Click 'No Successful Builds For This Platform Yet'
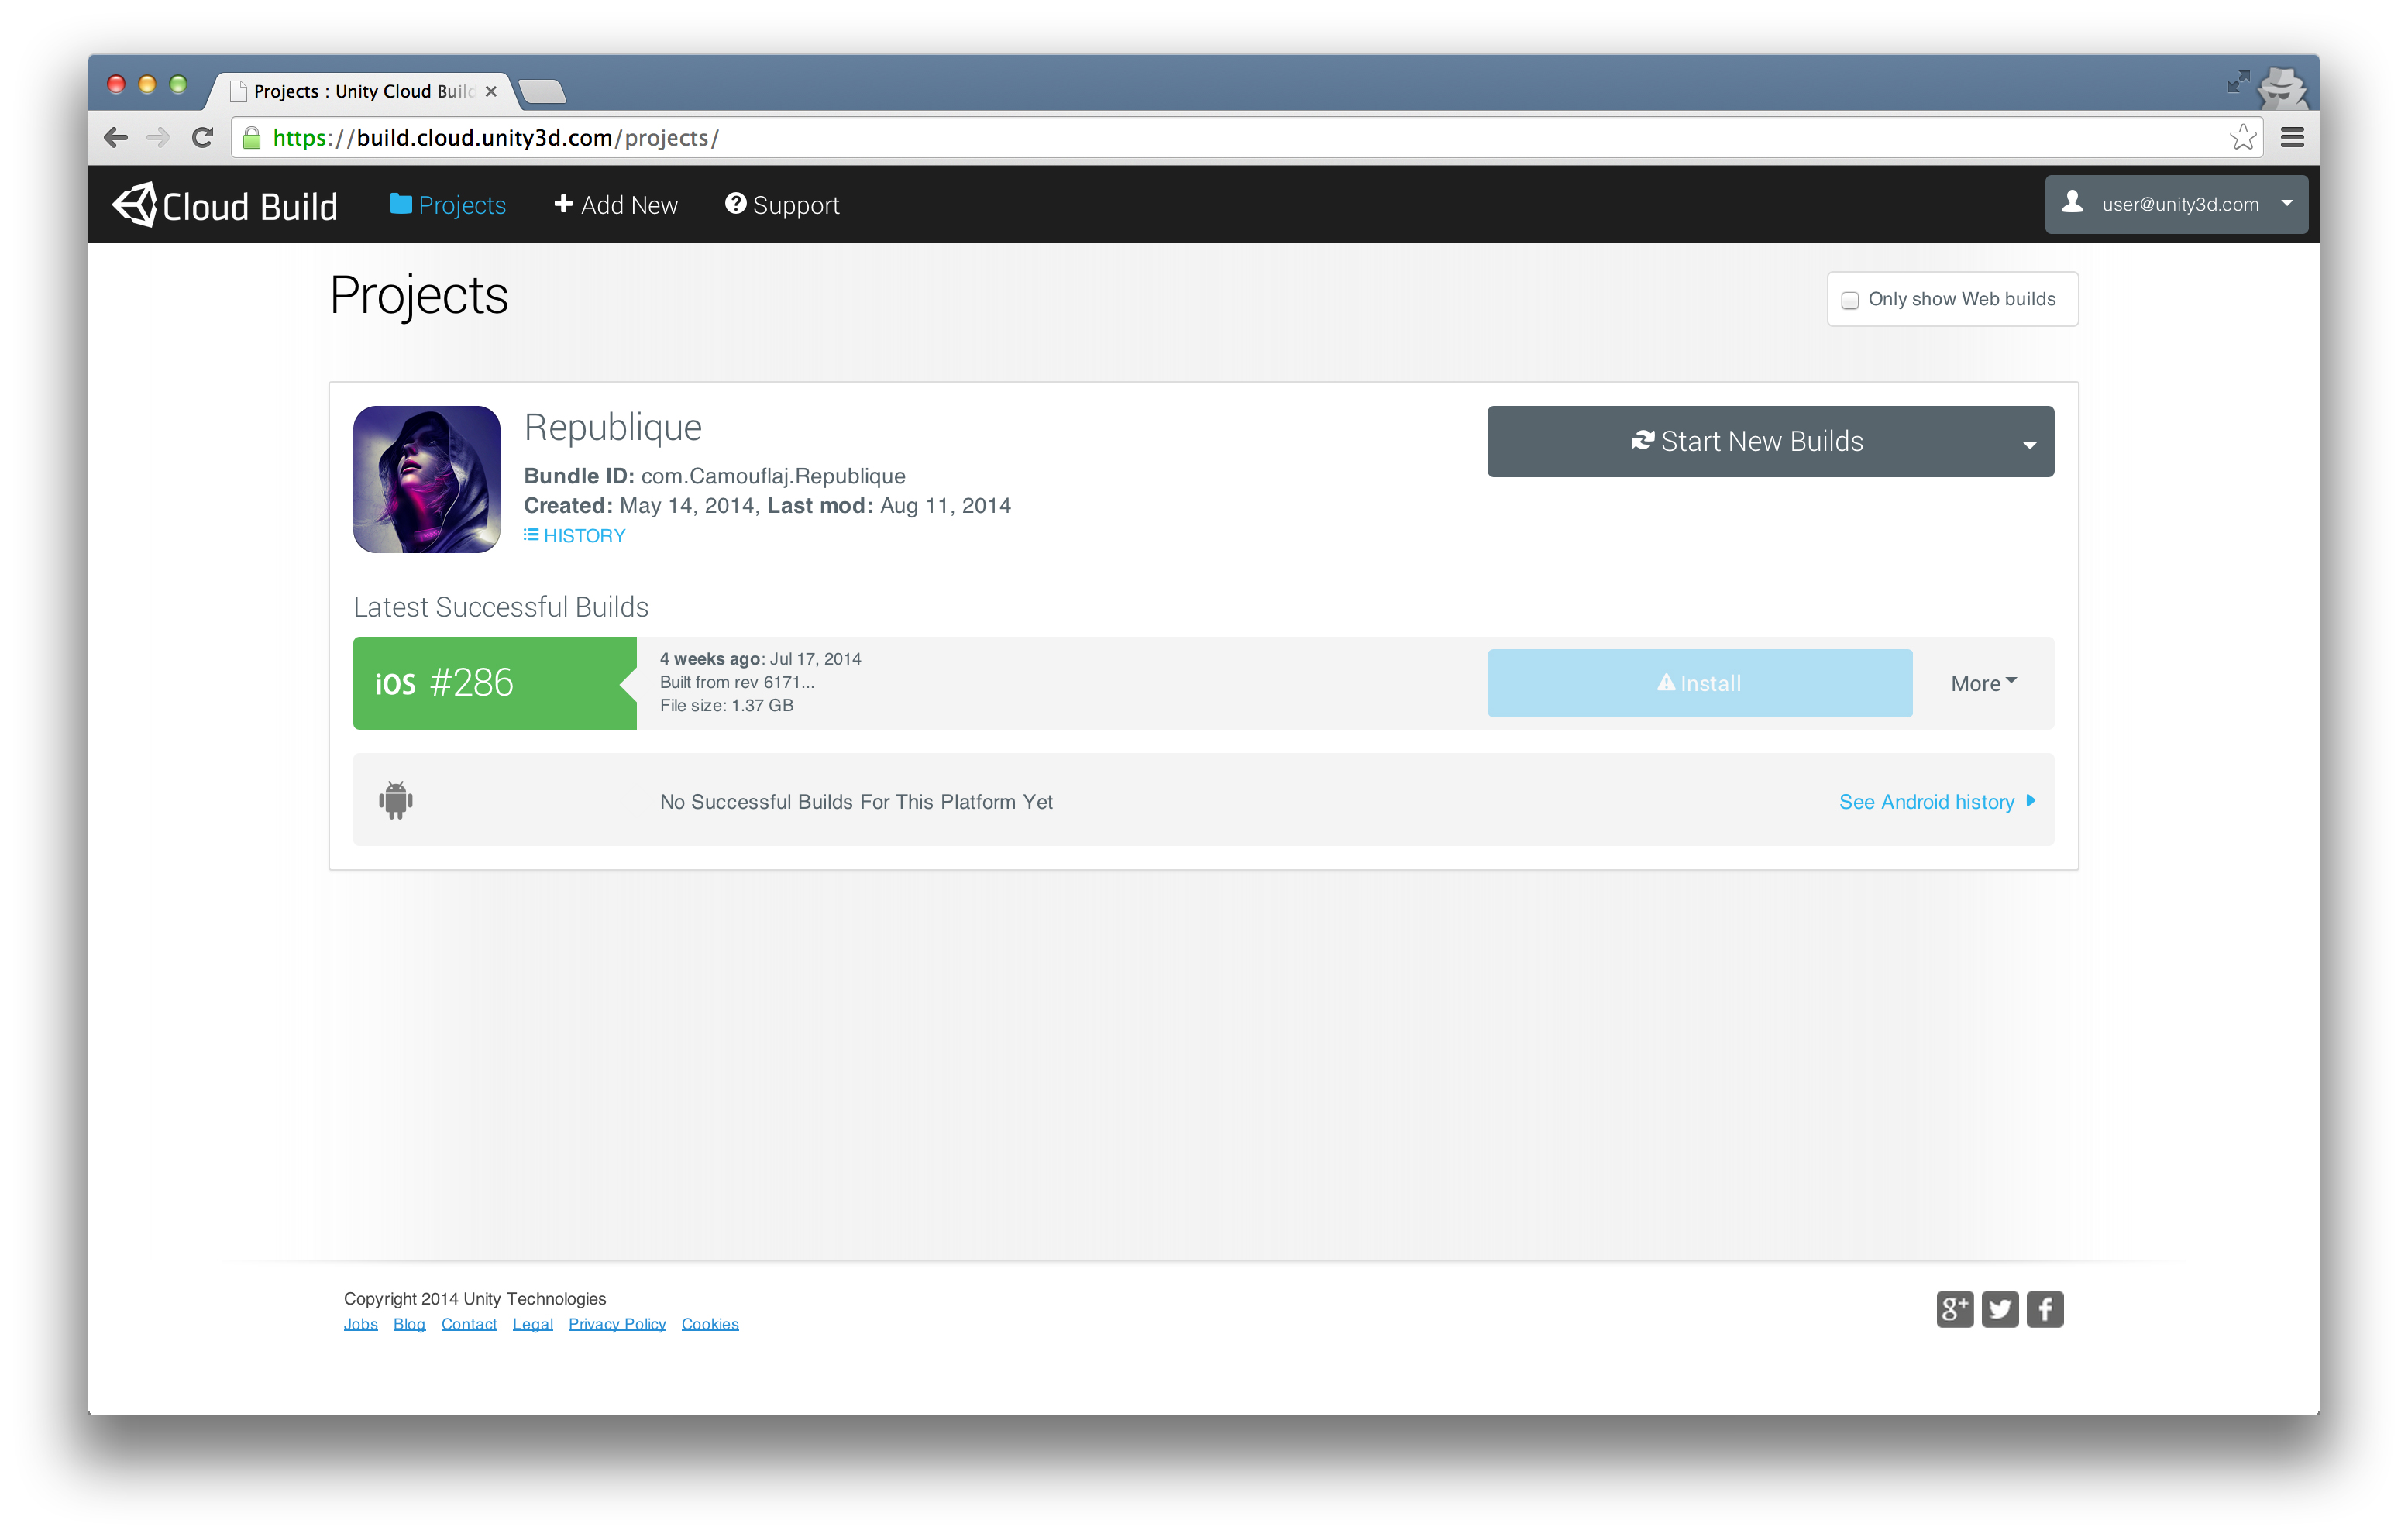The height and width of the screenshot is (1537, 2408). click(856, 802)
